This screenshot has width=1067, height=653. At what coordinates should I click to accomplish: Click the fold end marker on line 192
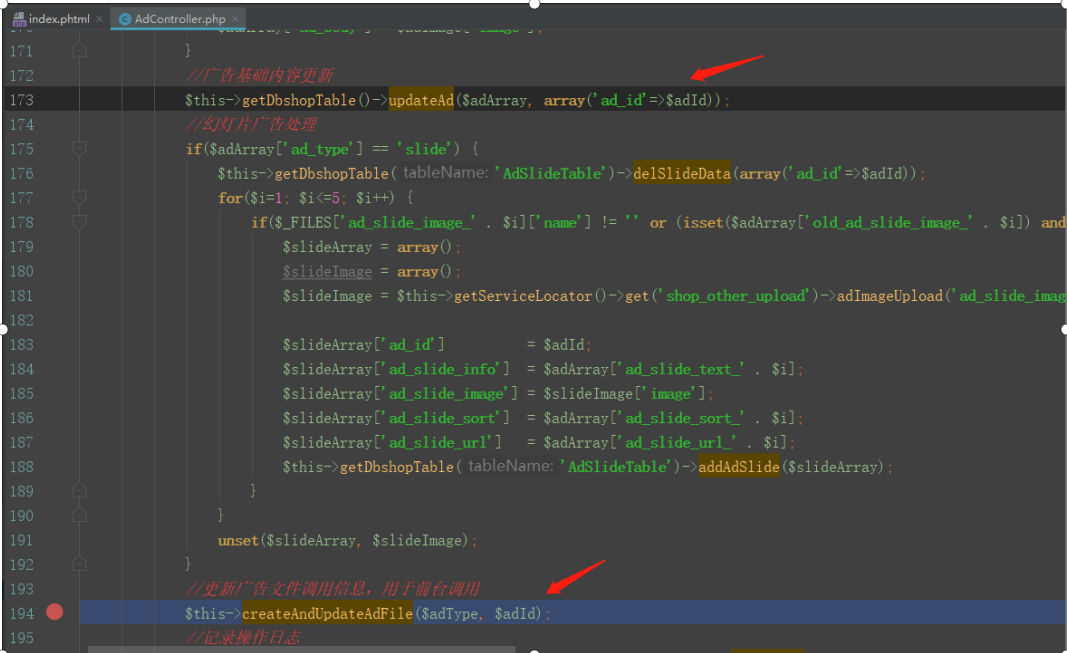(x=79, y=564)
